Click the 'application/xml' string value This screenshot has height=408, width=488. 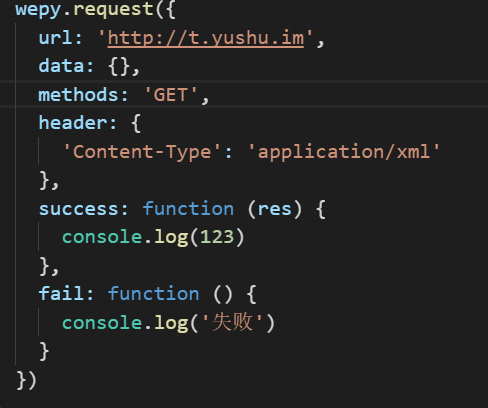click(x=344, y=152)
